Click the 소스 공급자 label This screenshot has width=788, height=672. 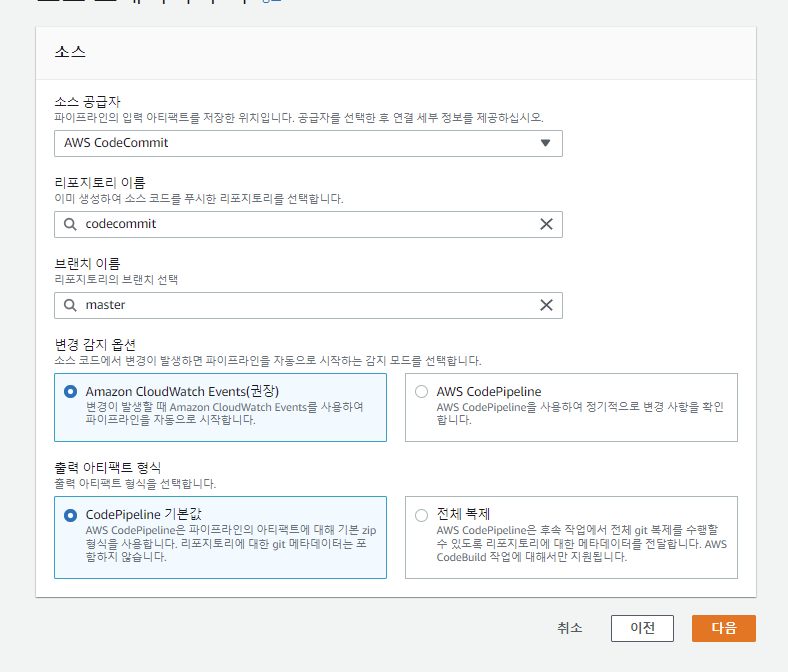[x=87, y=102]
